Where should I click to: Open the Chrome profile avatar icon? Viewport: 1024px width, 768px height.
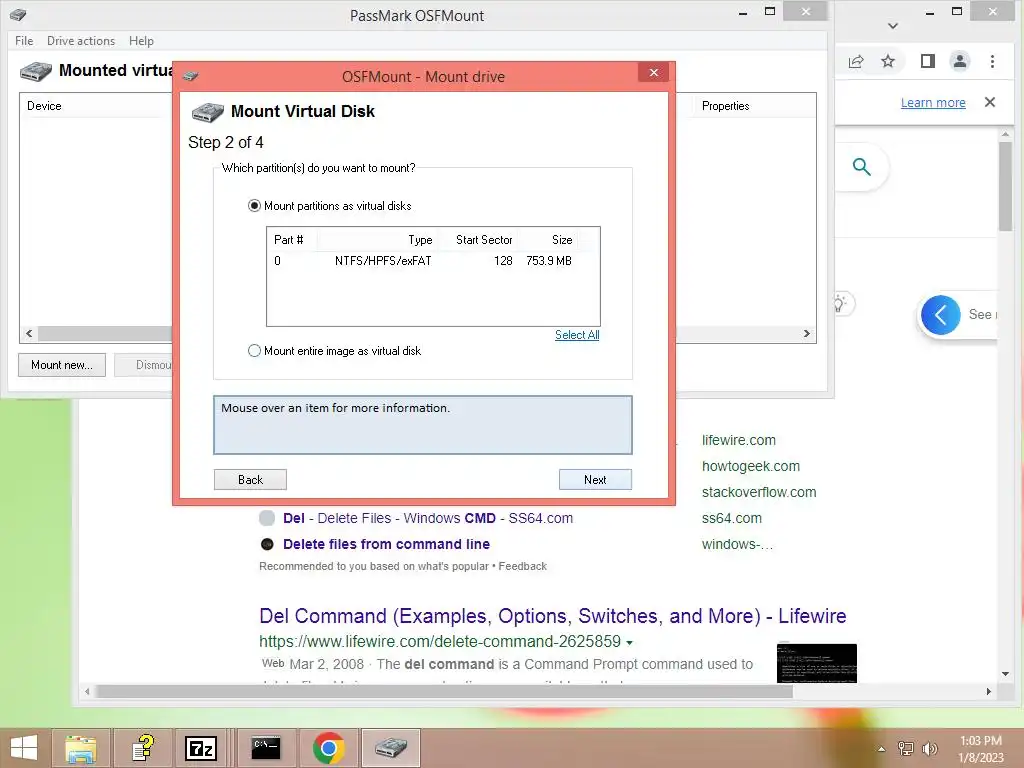pos(959,61)
